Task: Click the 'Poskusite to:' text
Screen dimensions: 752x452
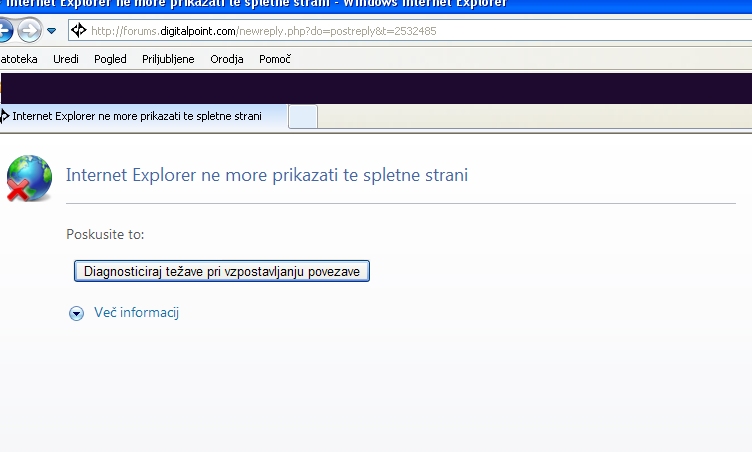Action: tap(105, 234)
